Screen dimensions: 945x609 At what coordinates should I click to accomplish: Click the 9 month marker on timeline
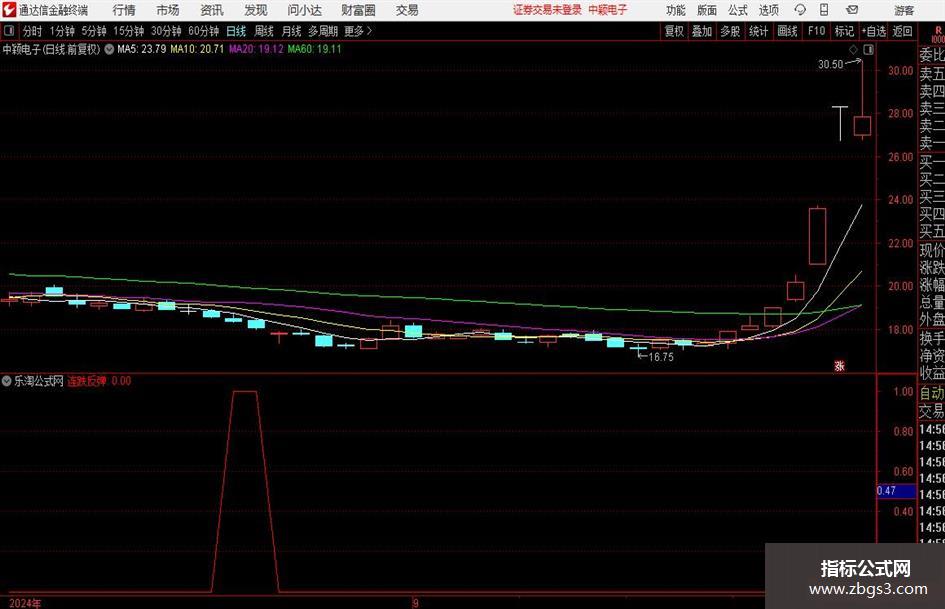click(415, 603)
